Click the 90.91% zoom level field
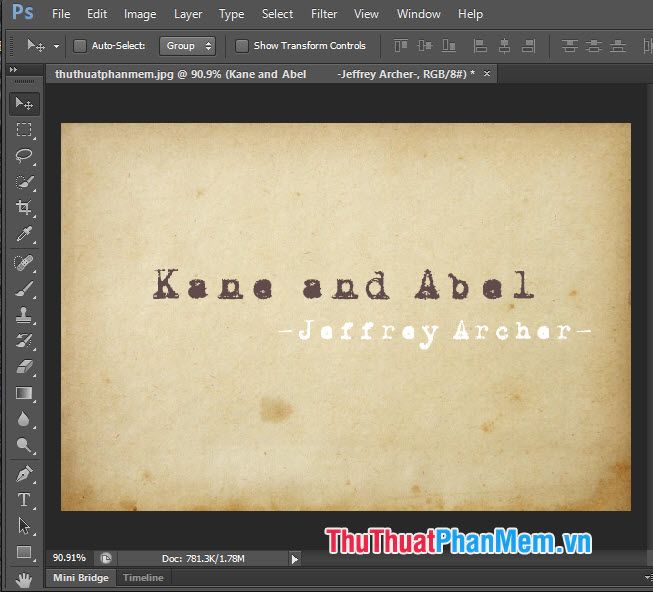 tap(69, 558)
